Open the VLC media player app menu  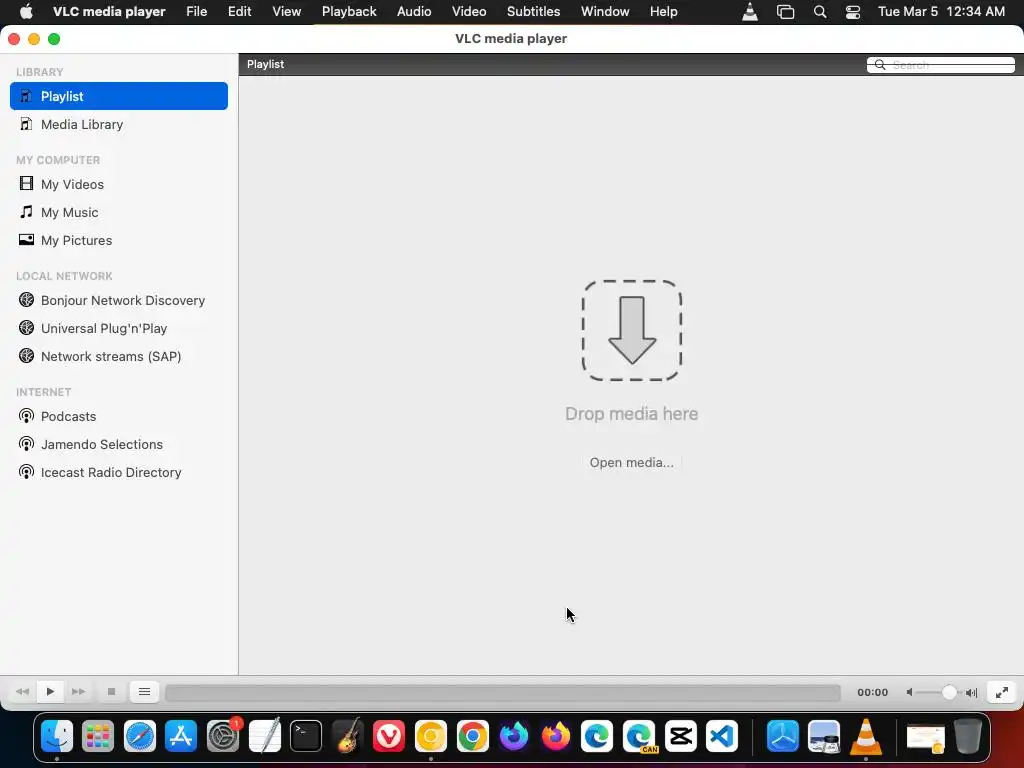[109, 12]
